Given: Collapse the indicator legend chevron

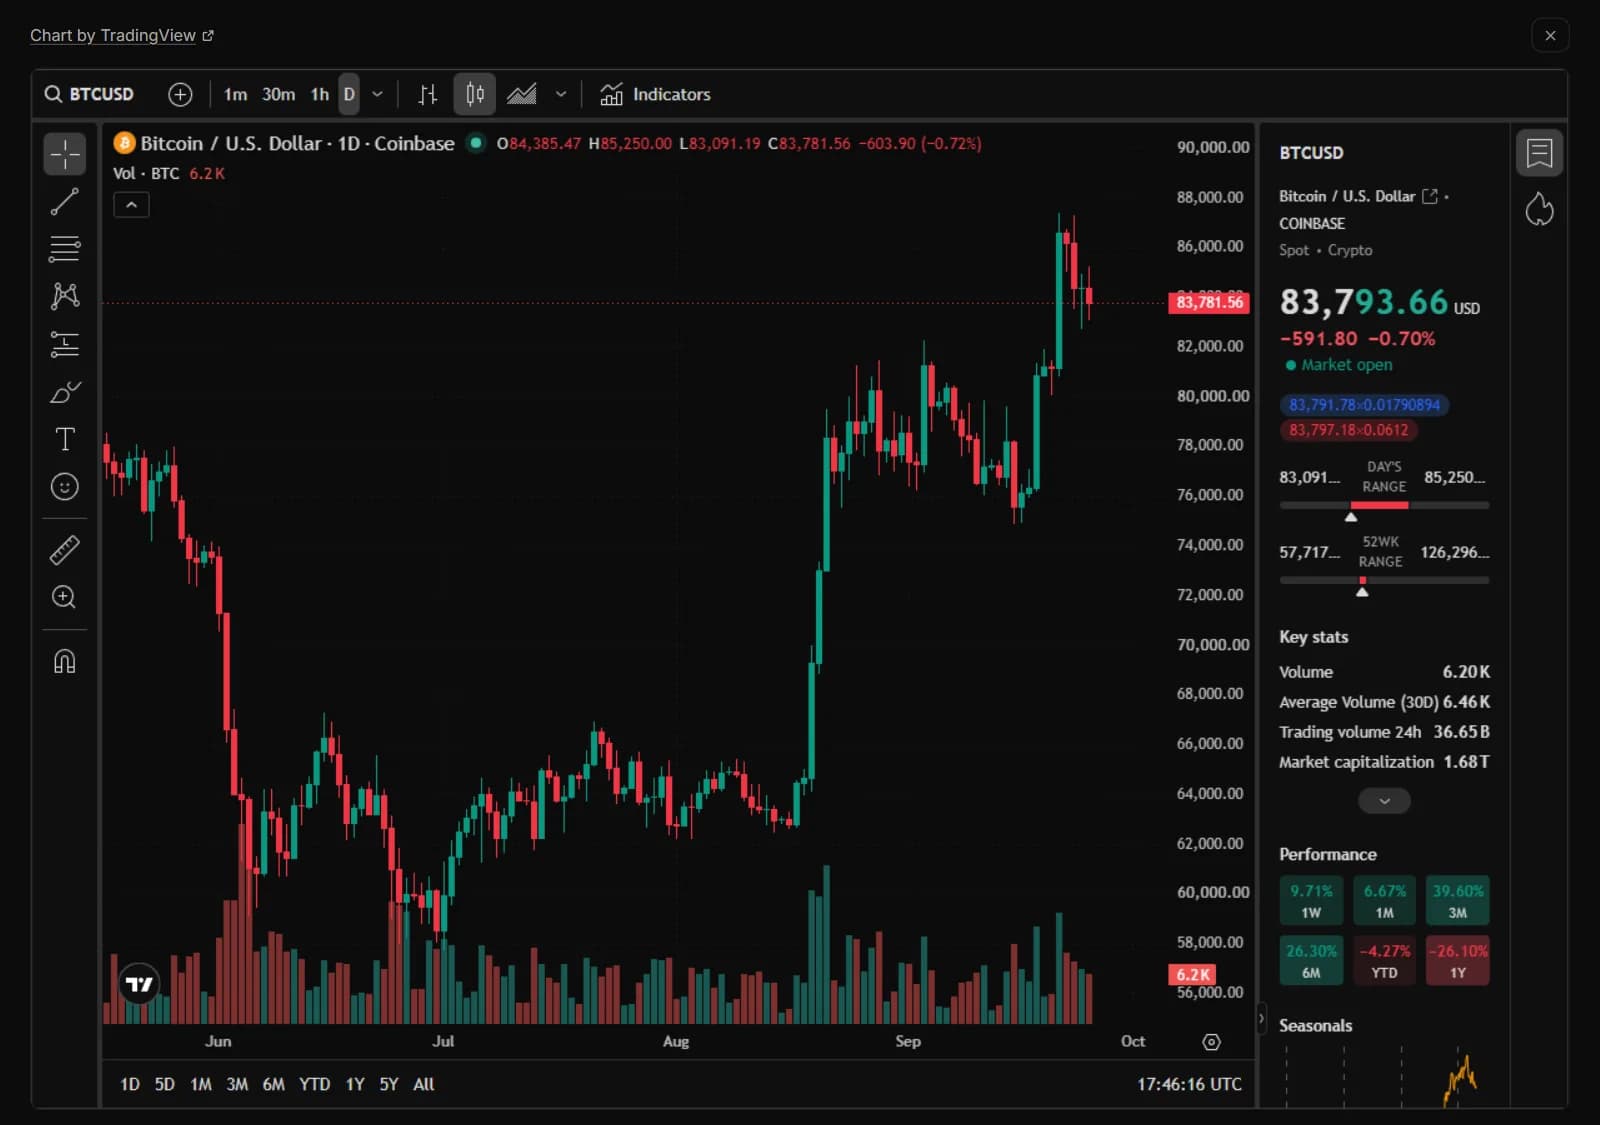Looking at the screenshot, I should coord(131,205).
